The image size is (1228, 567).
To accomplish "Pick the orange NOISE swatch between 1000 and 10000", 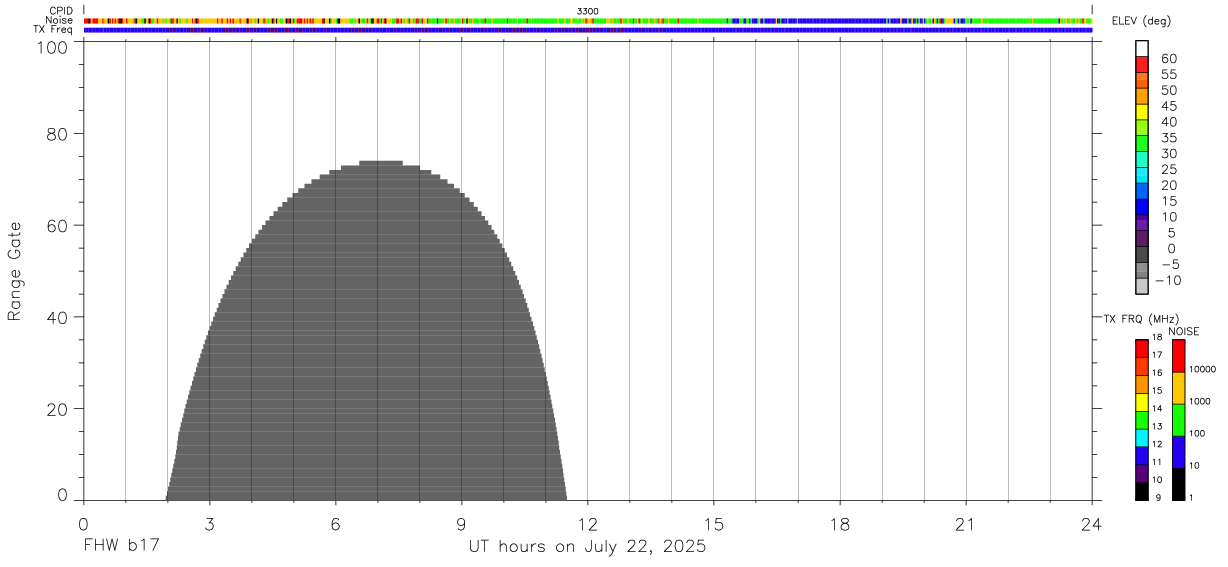I will pos(1178,388).
